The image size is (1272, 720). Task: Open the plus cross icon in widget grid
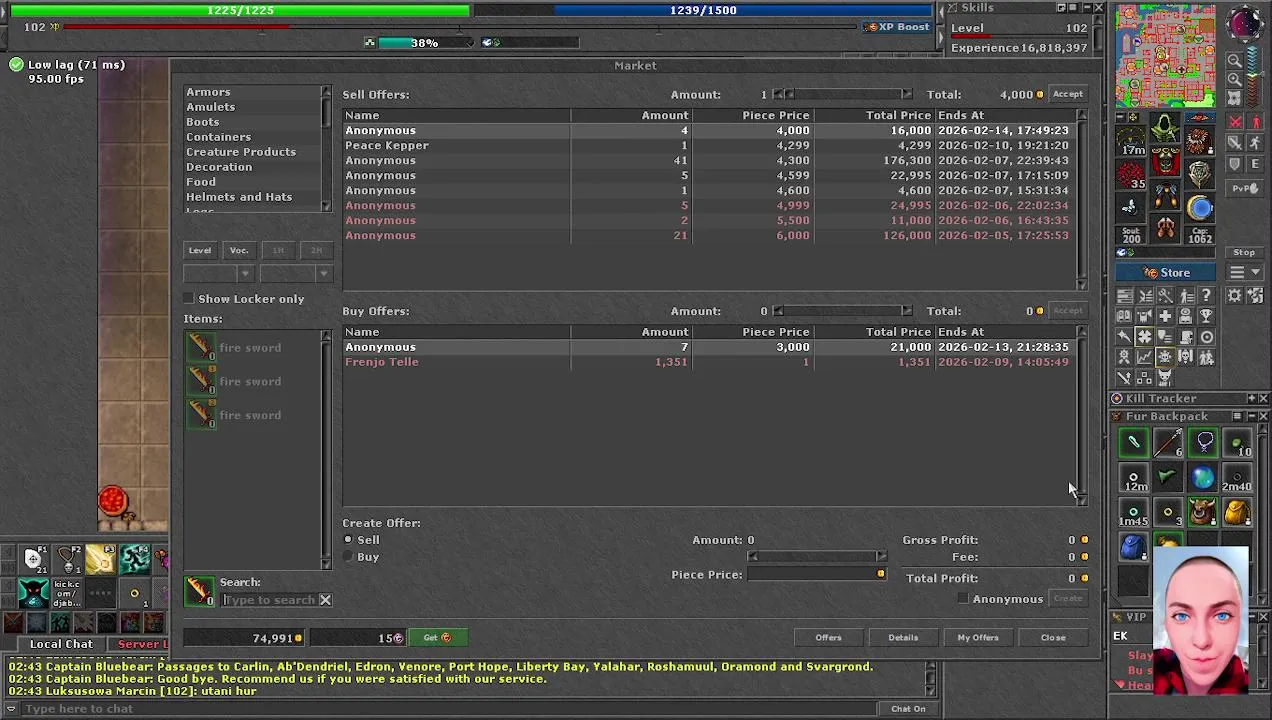(1165, 316)
